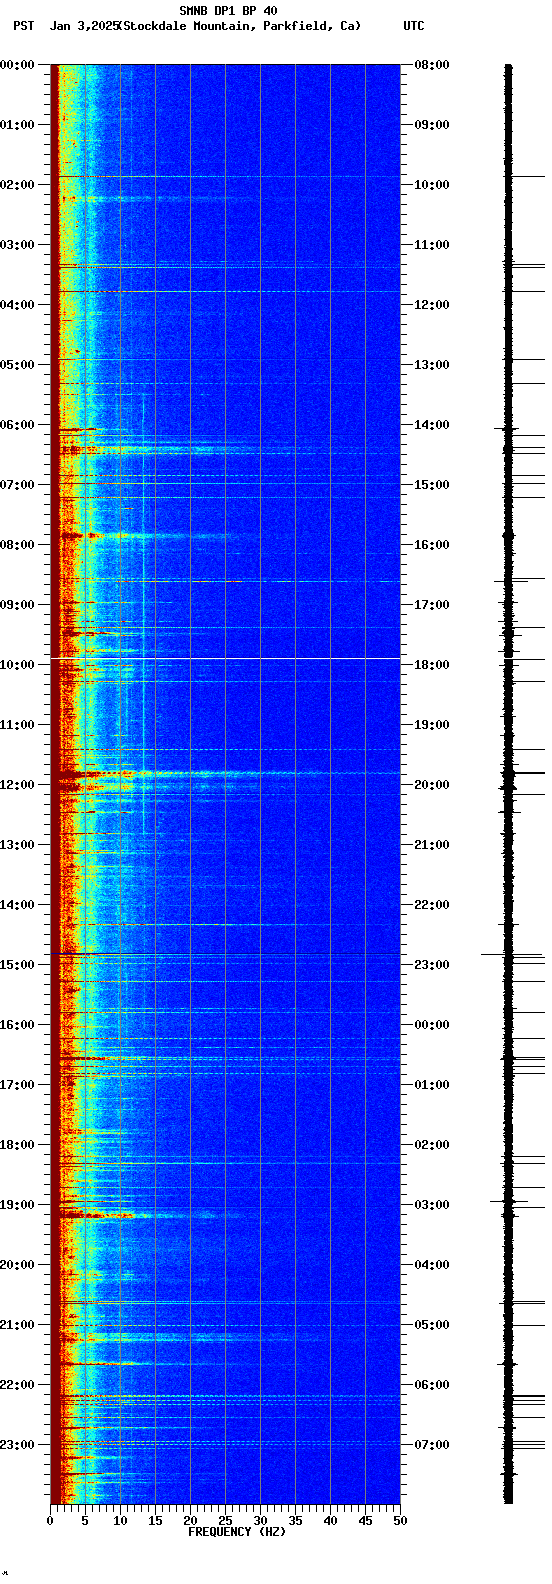Click the UTC time label '07:00'

pyautogui.click(x=432, y=1445)
